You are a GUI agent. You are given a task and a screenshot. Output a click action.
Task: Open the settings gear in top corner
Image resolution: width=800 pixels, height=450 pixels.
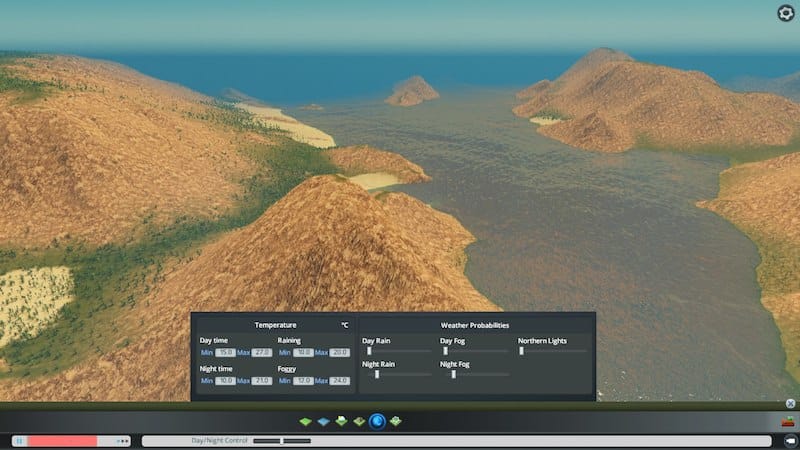point(785,13)
